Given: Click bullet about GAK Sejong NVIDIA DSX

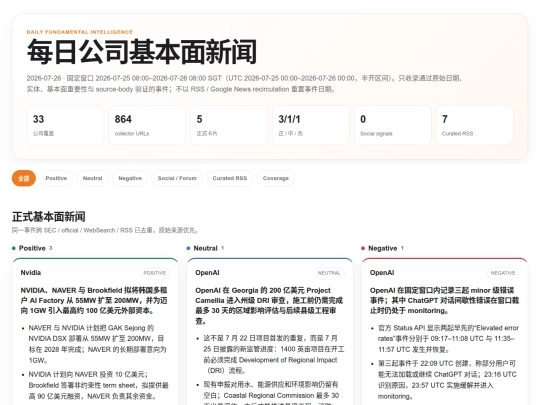Looking at the screenshot, I should (x=97, y=344).
